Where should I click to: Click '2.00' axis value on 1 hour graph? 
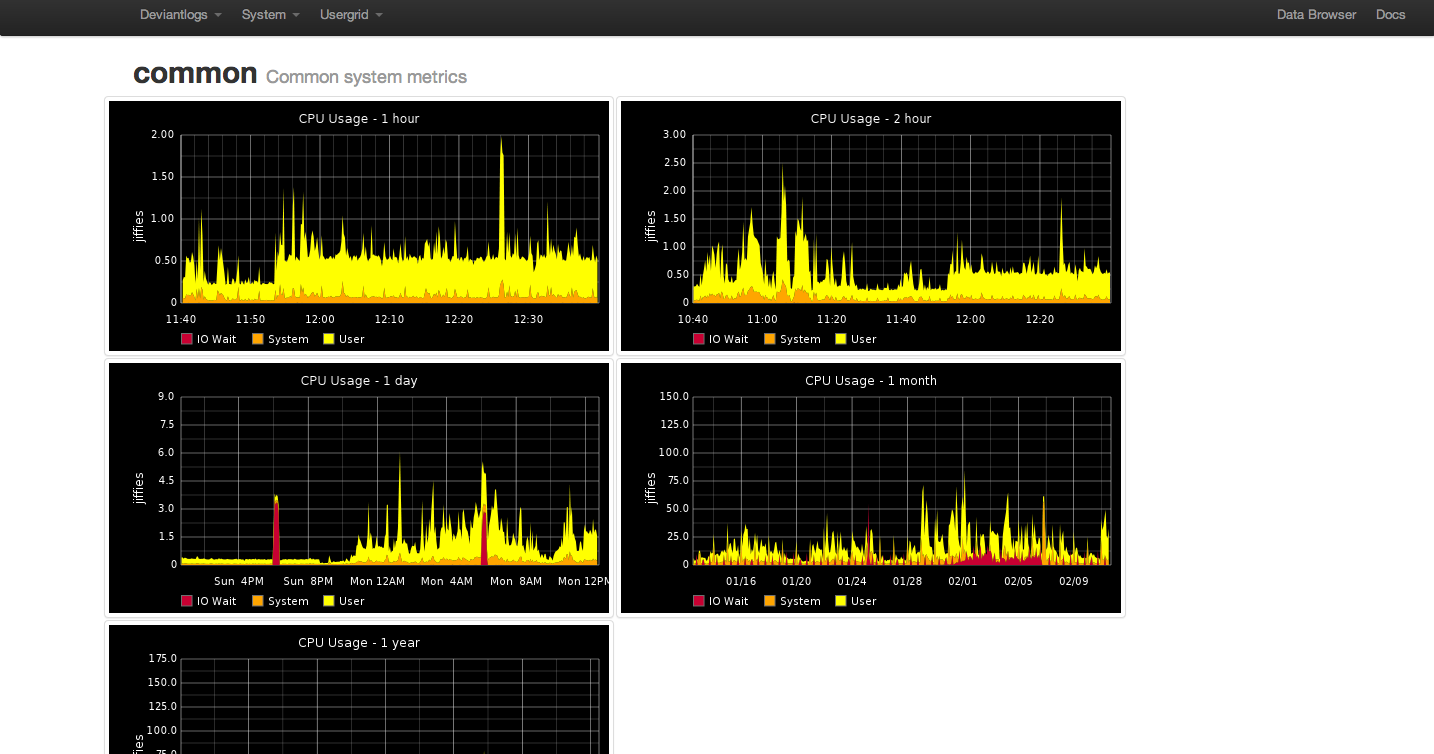163,135
